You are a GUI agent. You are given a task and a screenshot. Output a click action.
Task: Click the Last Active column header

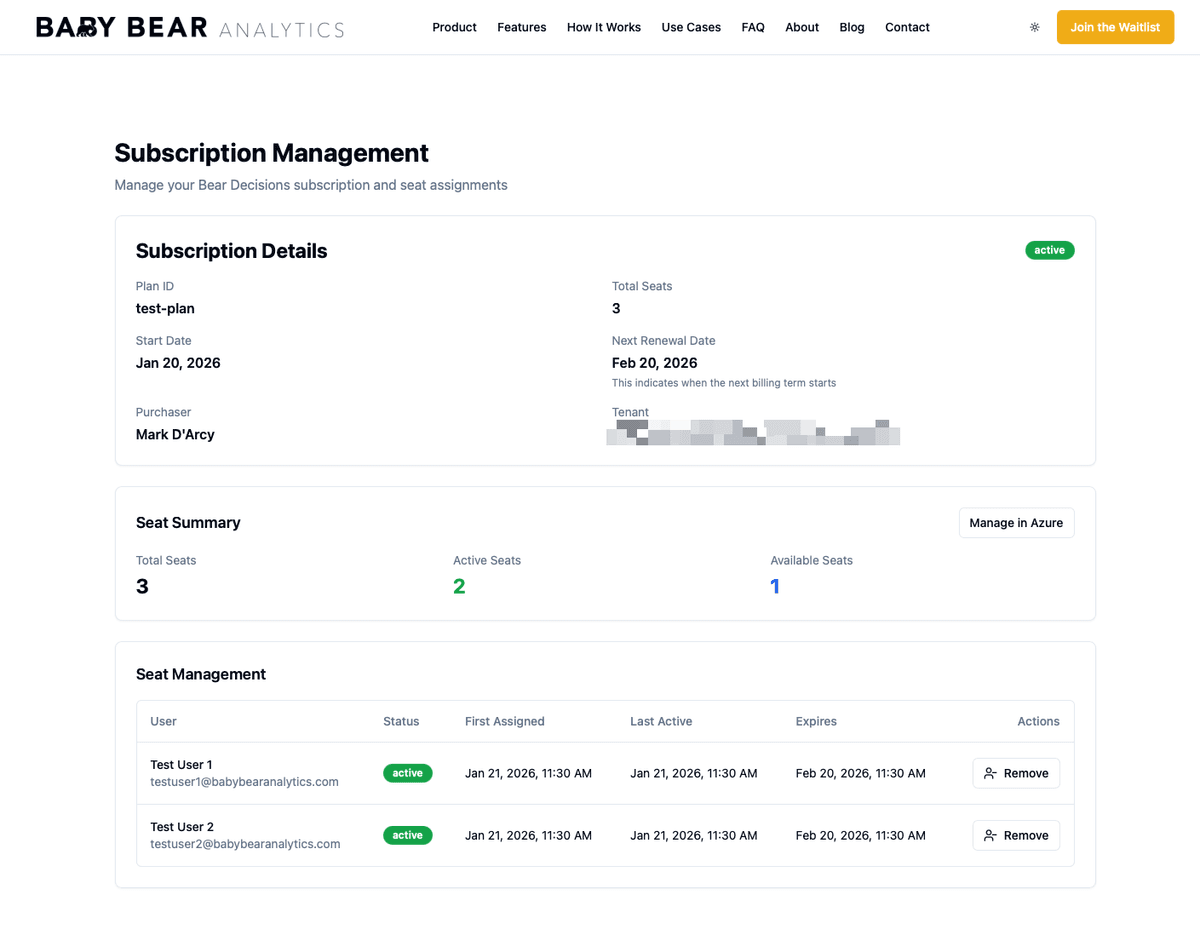pyautogui.click(x=661, y=721)
